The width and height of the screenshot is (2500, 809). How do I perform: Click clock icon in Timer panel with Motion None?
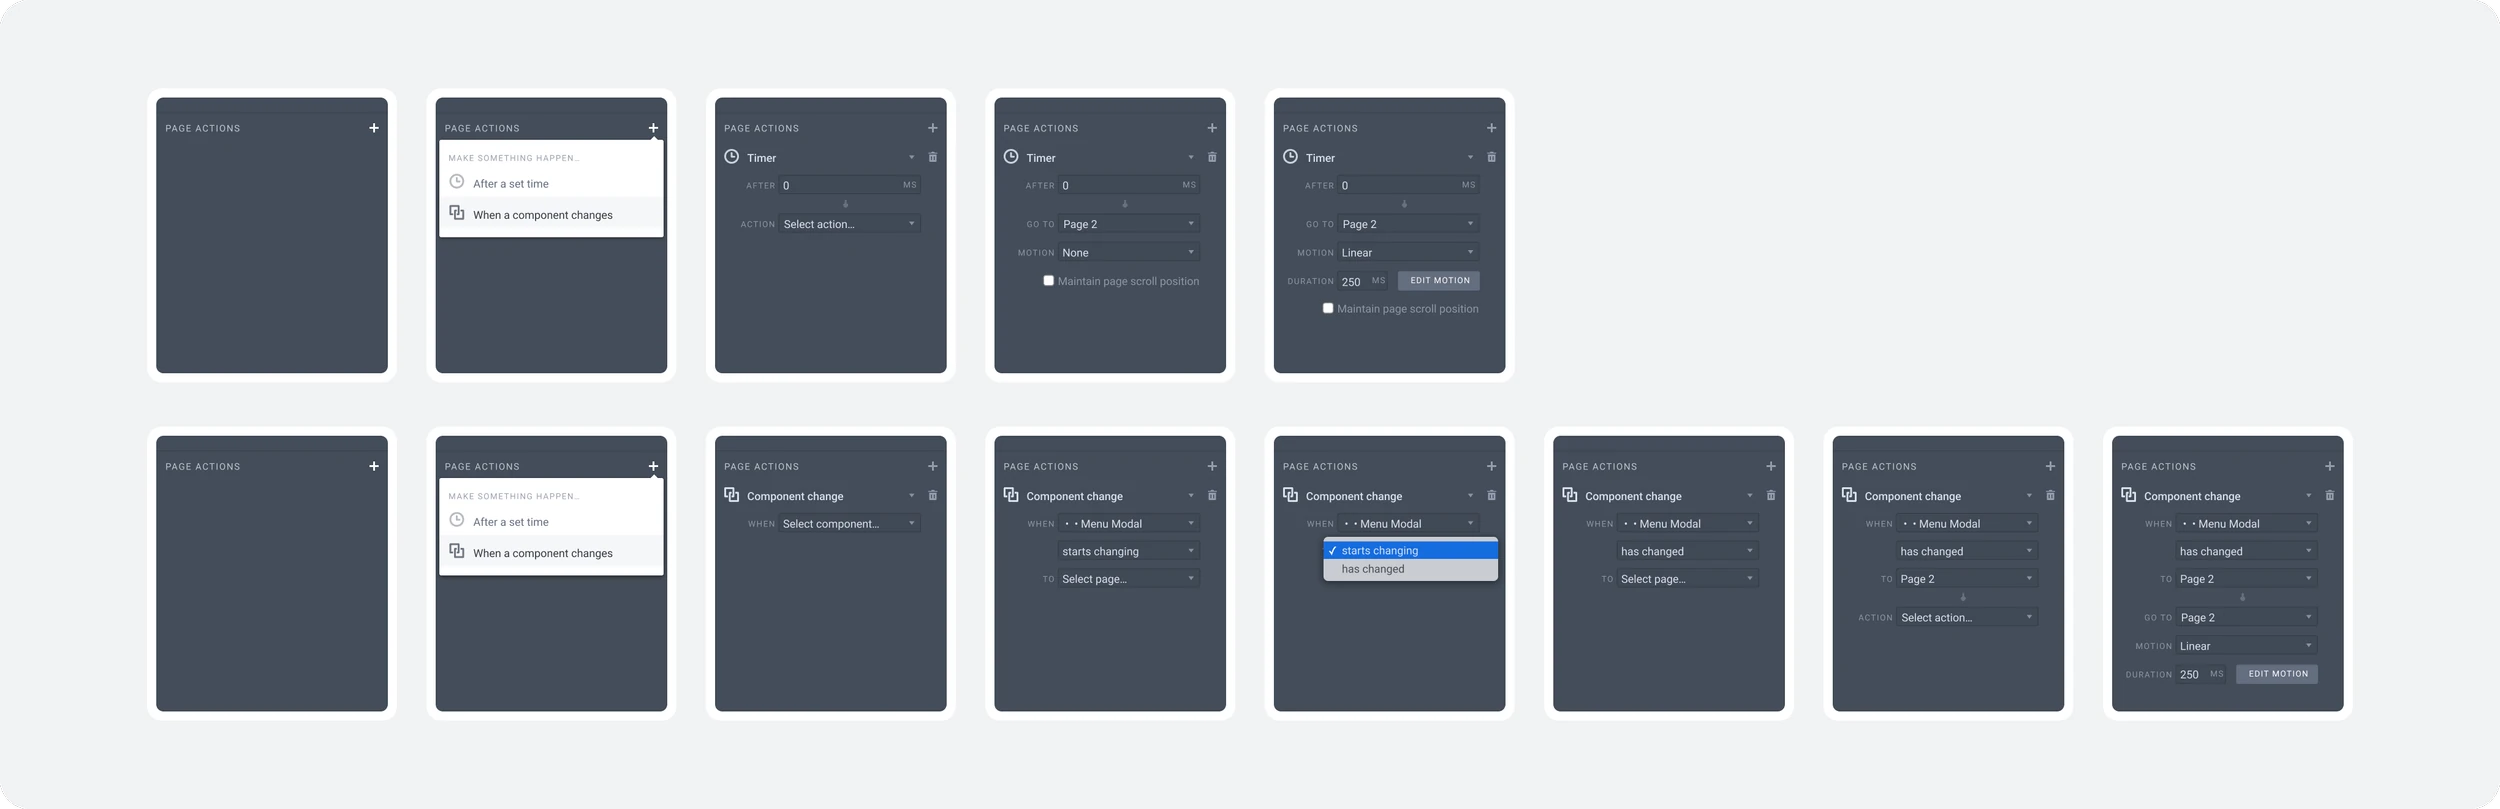pyautogui.click(x=1011, y=157)
